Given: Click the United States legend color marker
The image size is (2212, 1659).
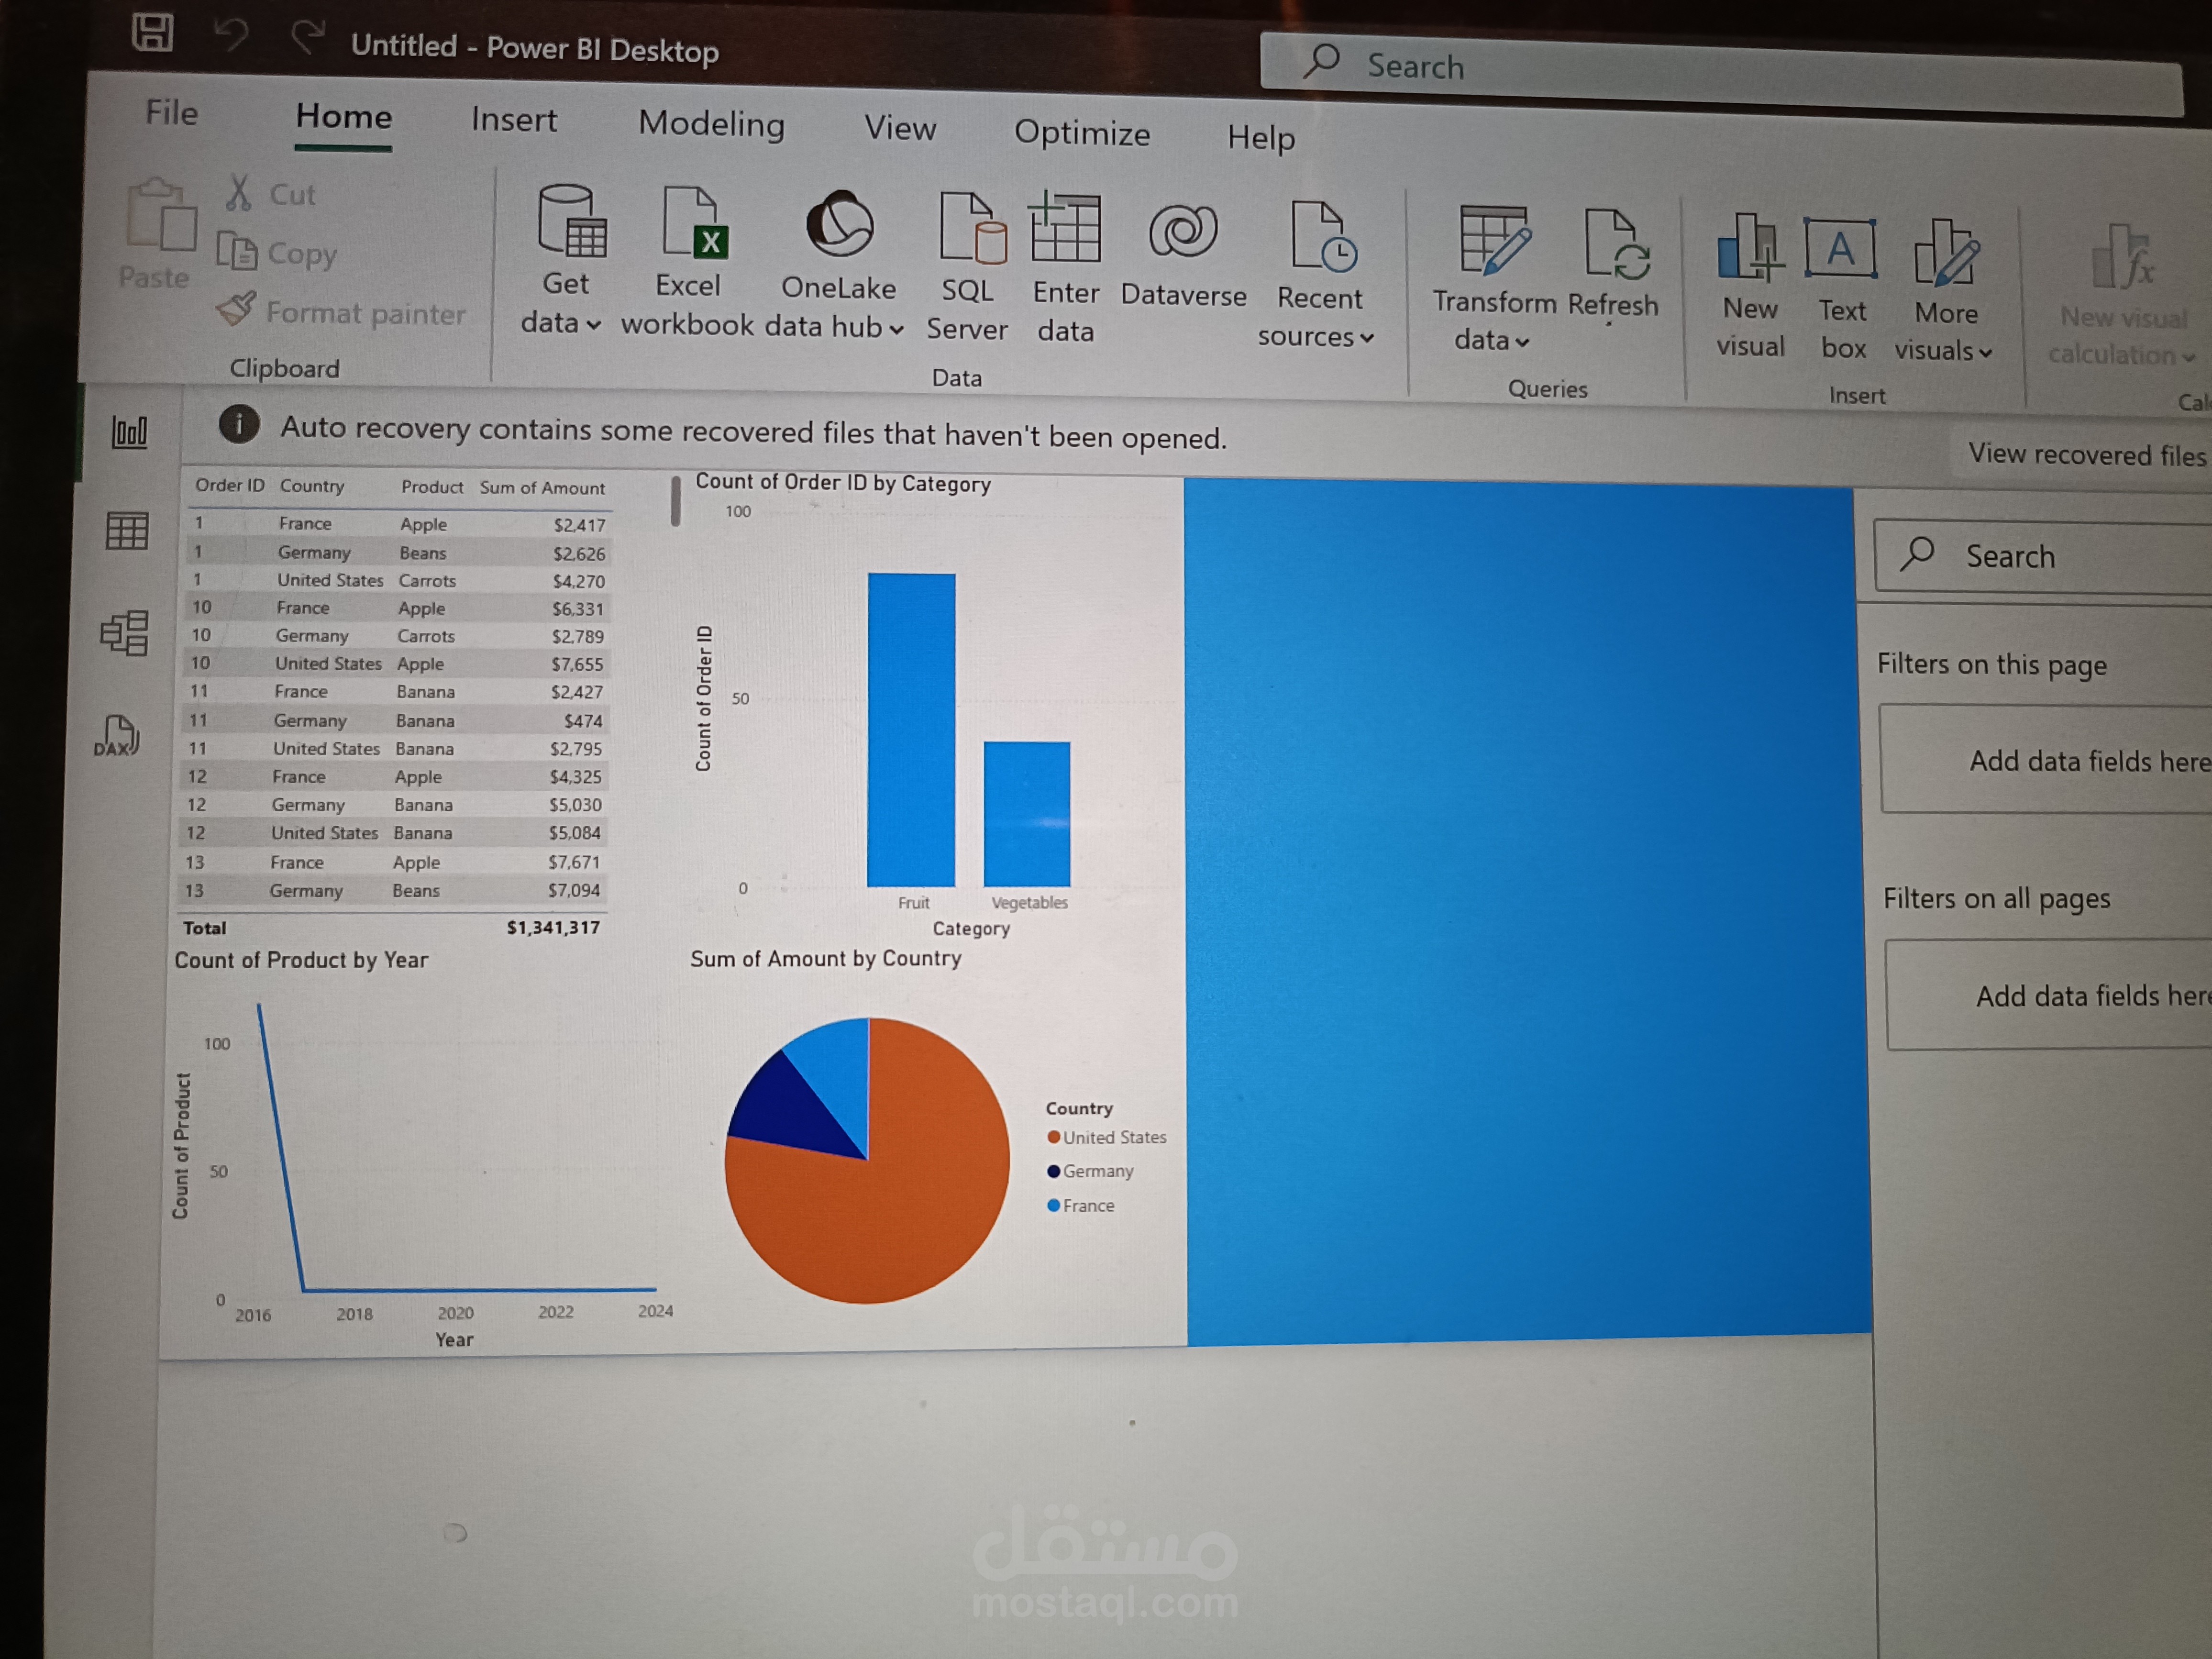Looking at the screenshot, I should click(1053, 1137).
